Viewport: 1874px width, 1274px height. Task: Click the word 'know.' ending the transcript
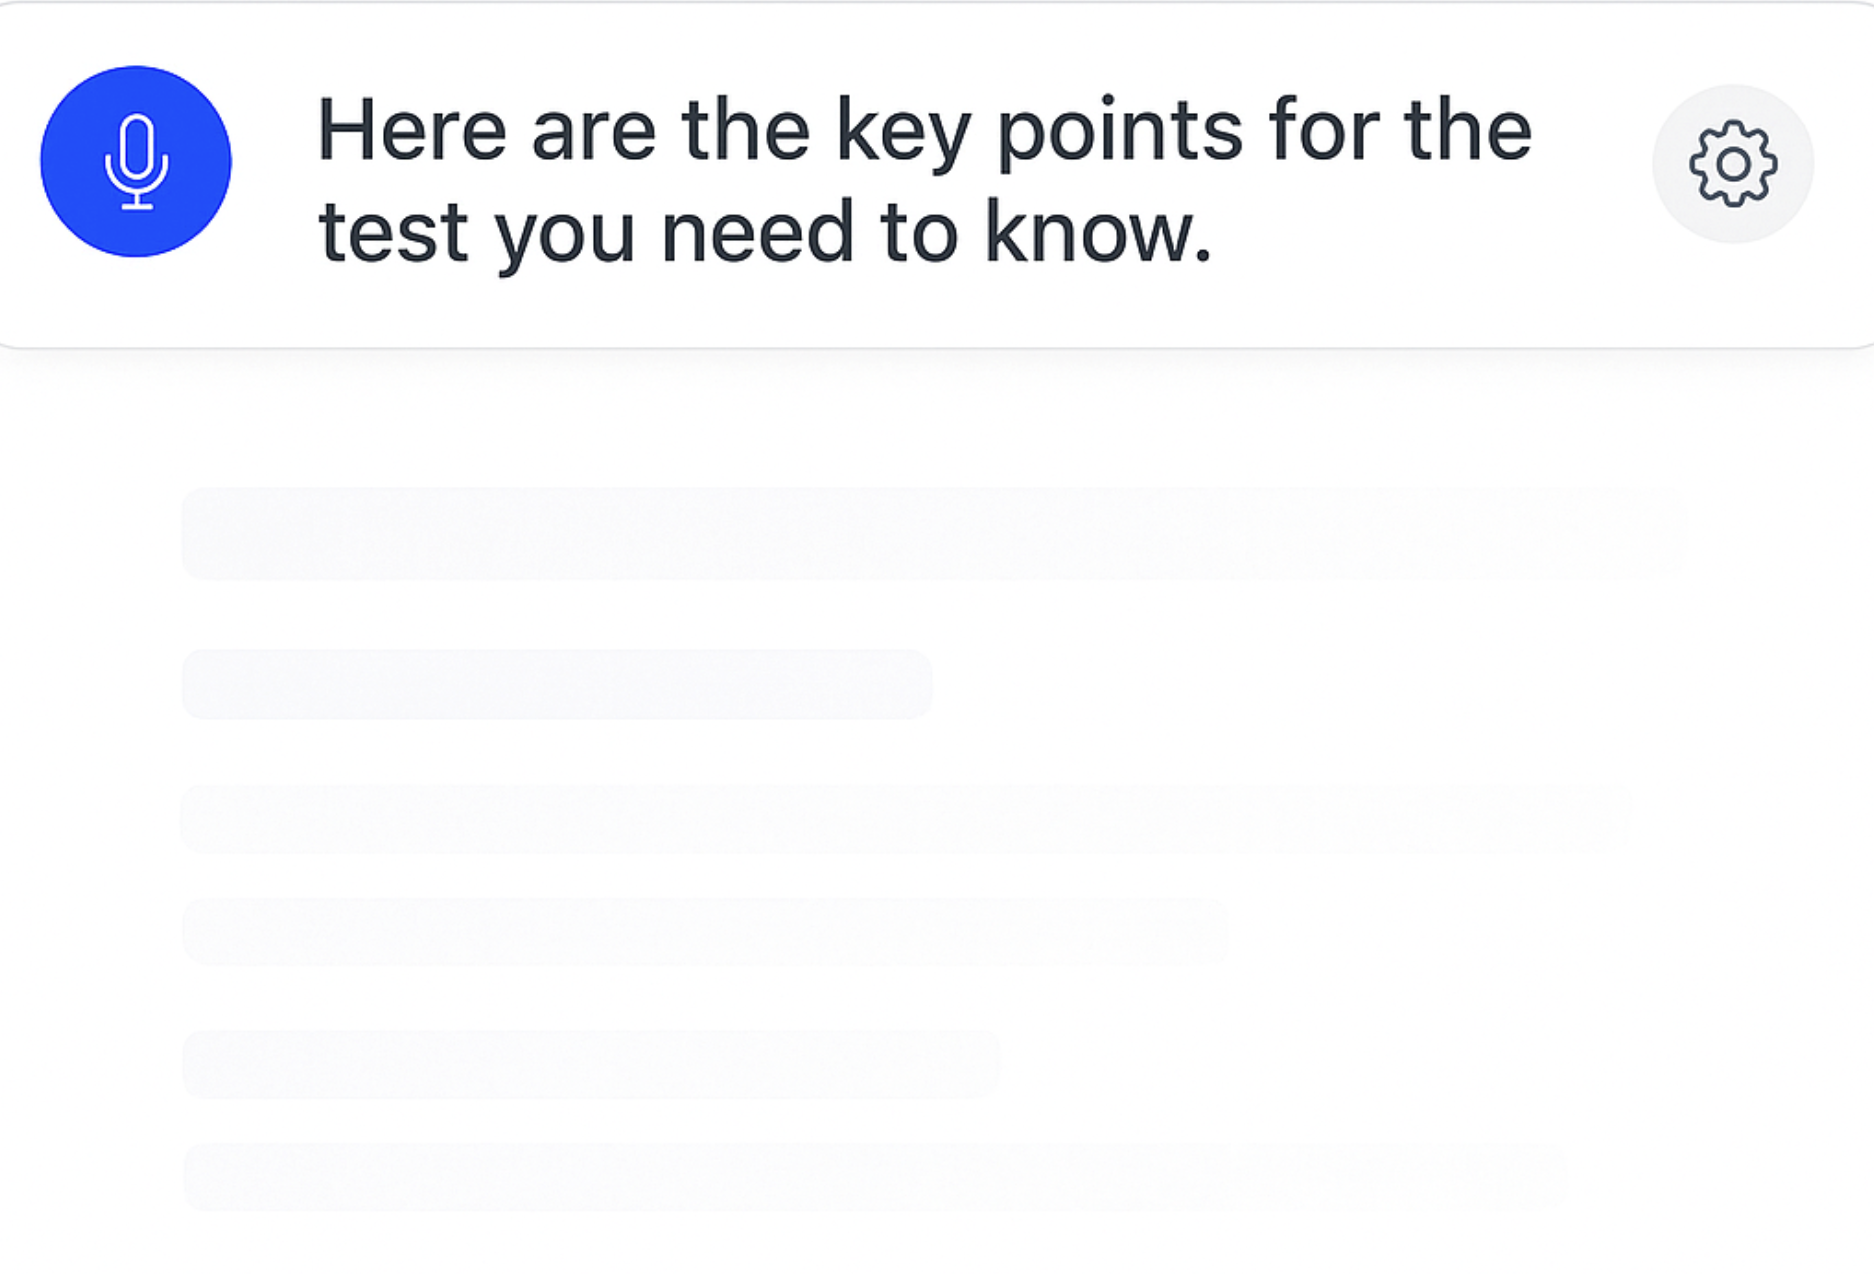pos(1098,230)
